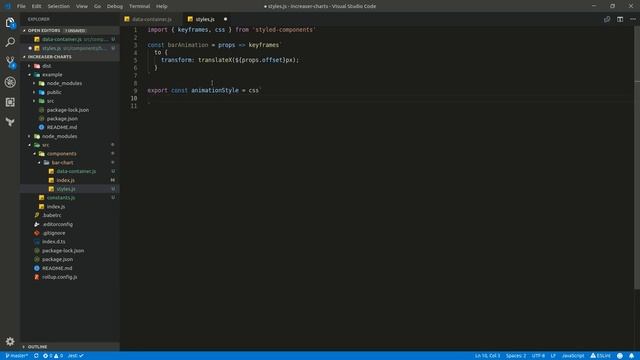640x360 pixels.
Task: Open the File menu
Action: (21, 6)
